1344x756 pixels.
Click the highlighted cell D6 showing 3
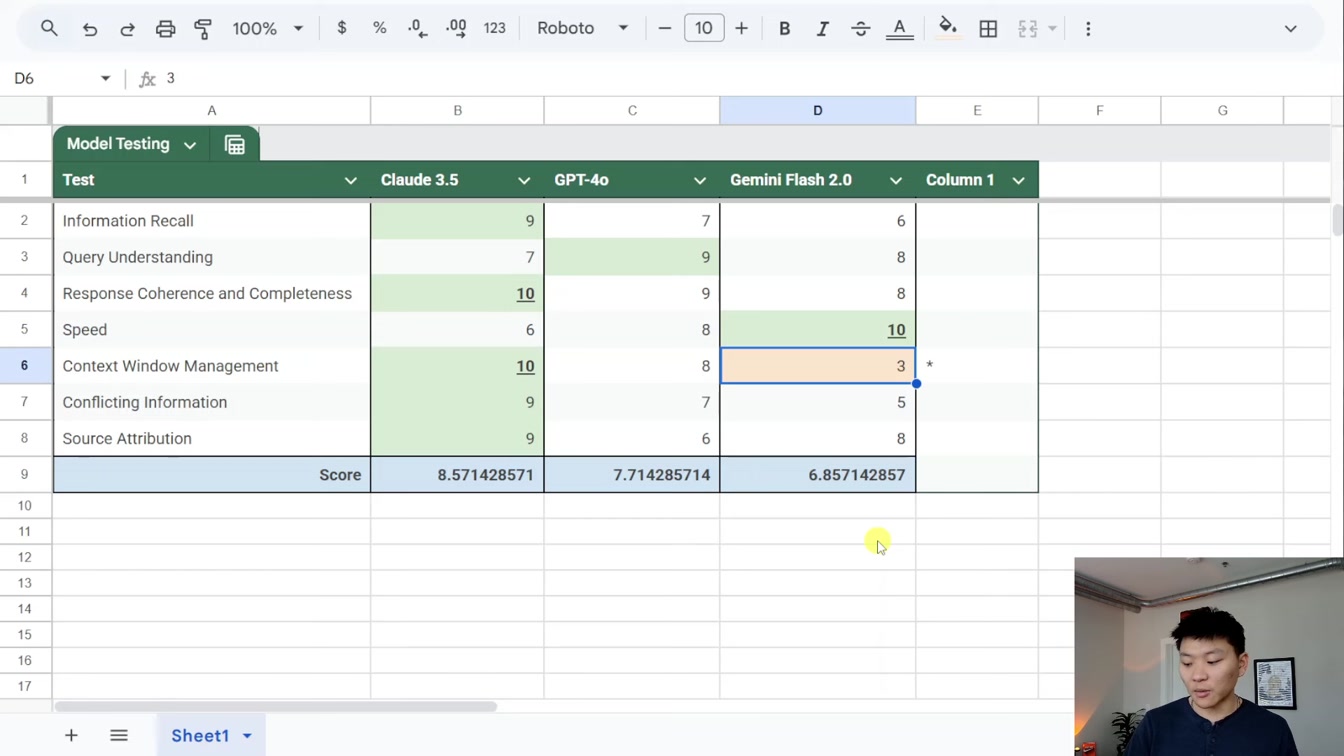(x=817, y=366)
